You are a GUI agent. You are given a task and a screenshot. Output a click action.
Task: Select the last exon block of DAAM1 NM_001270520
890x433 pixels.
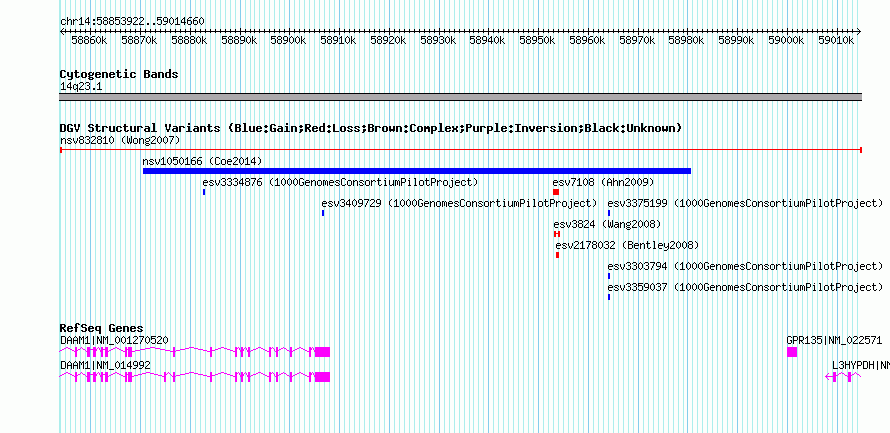point(322,352)
